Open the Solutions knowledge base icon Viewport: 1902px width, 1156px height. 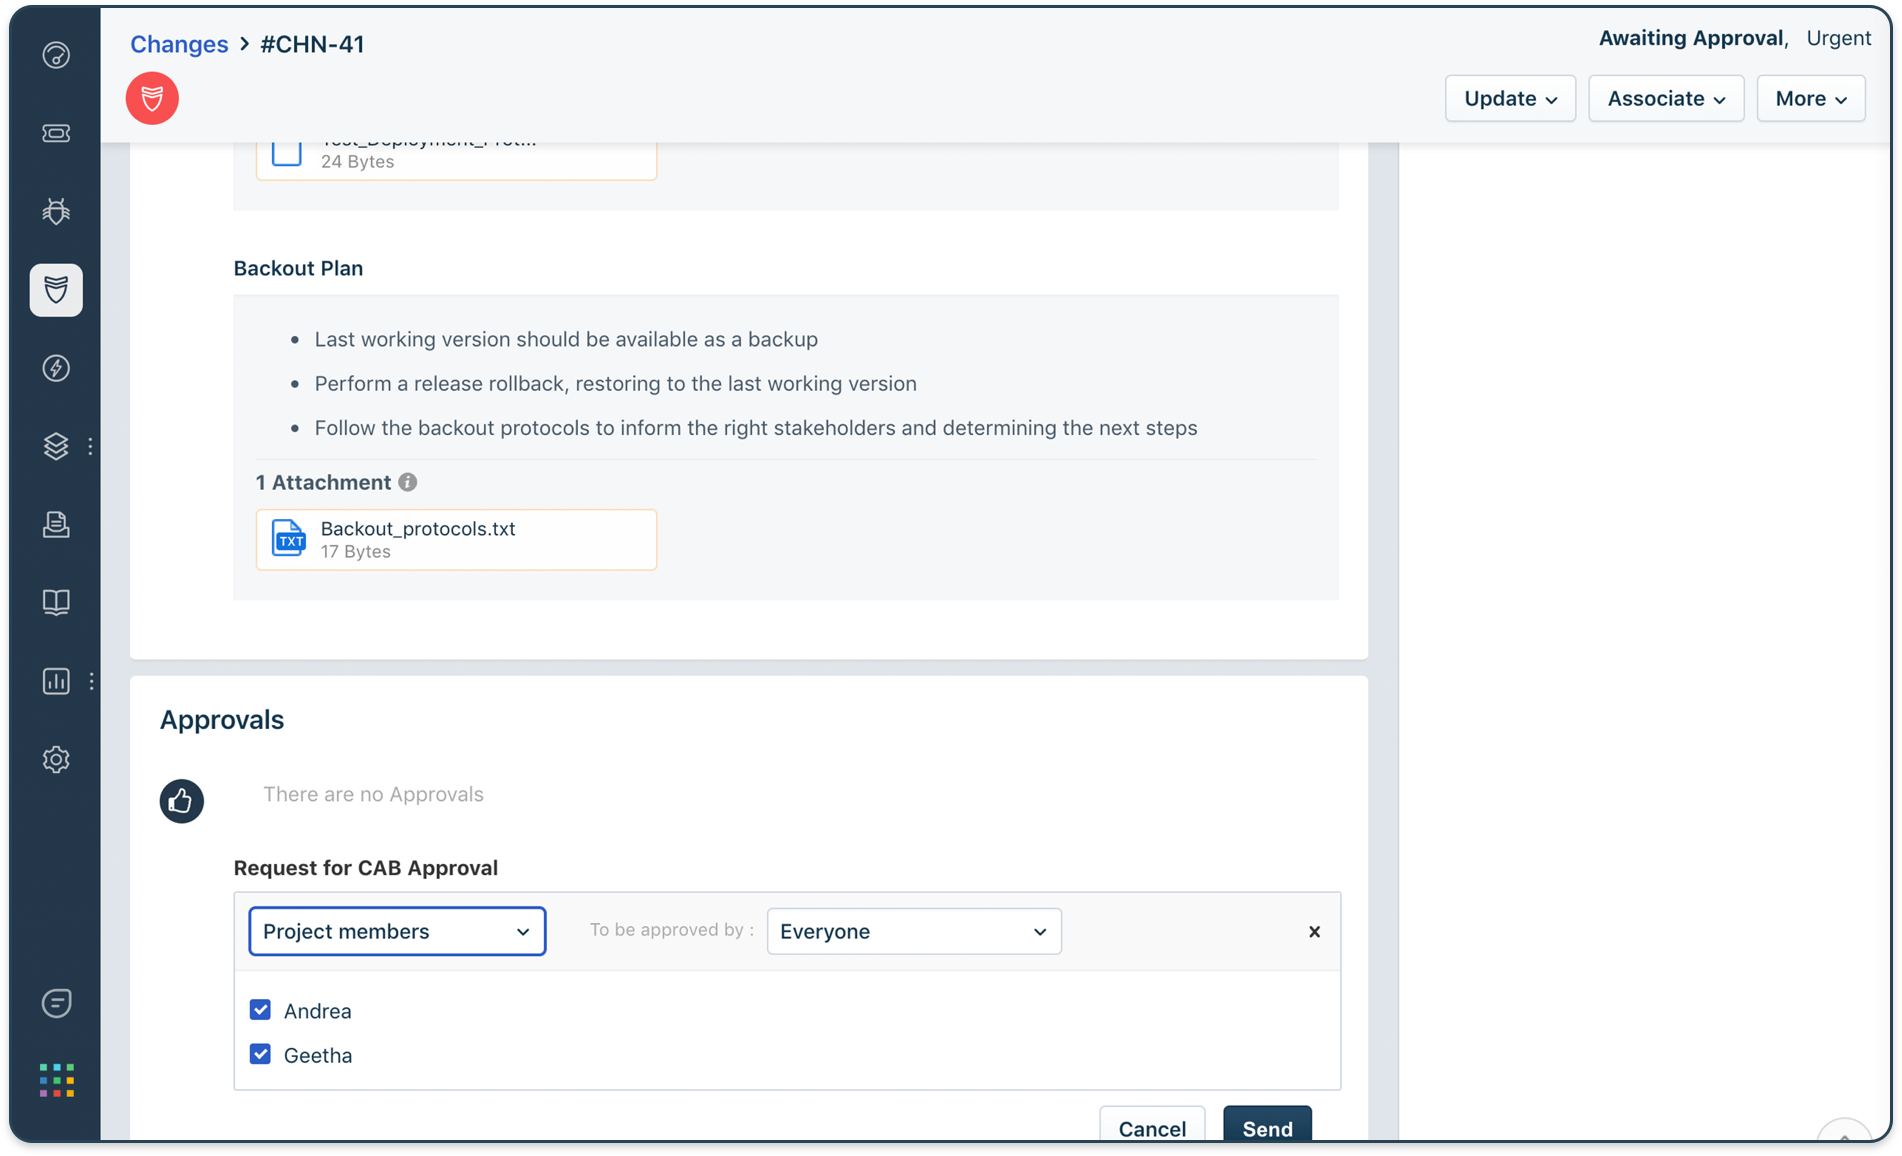click(x=56, y=602)
